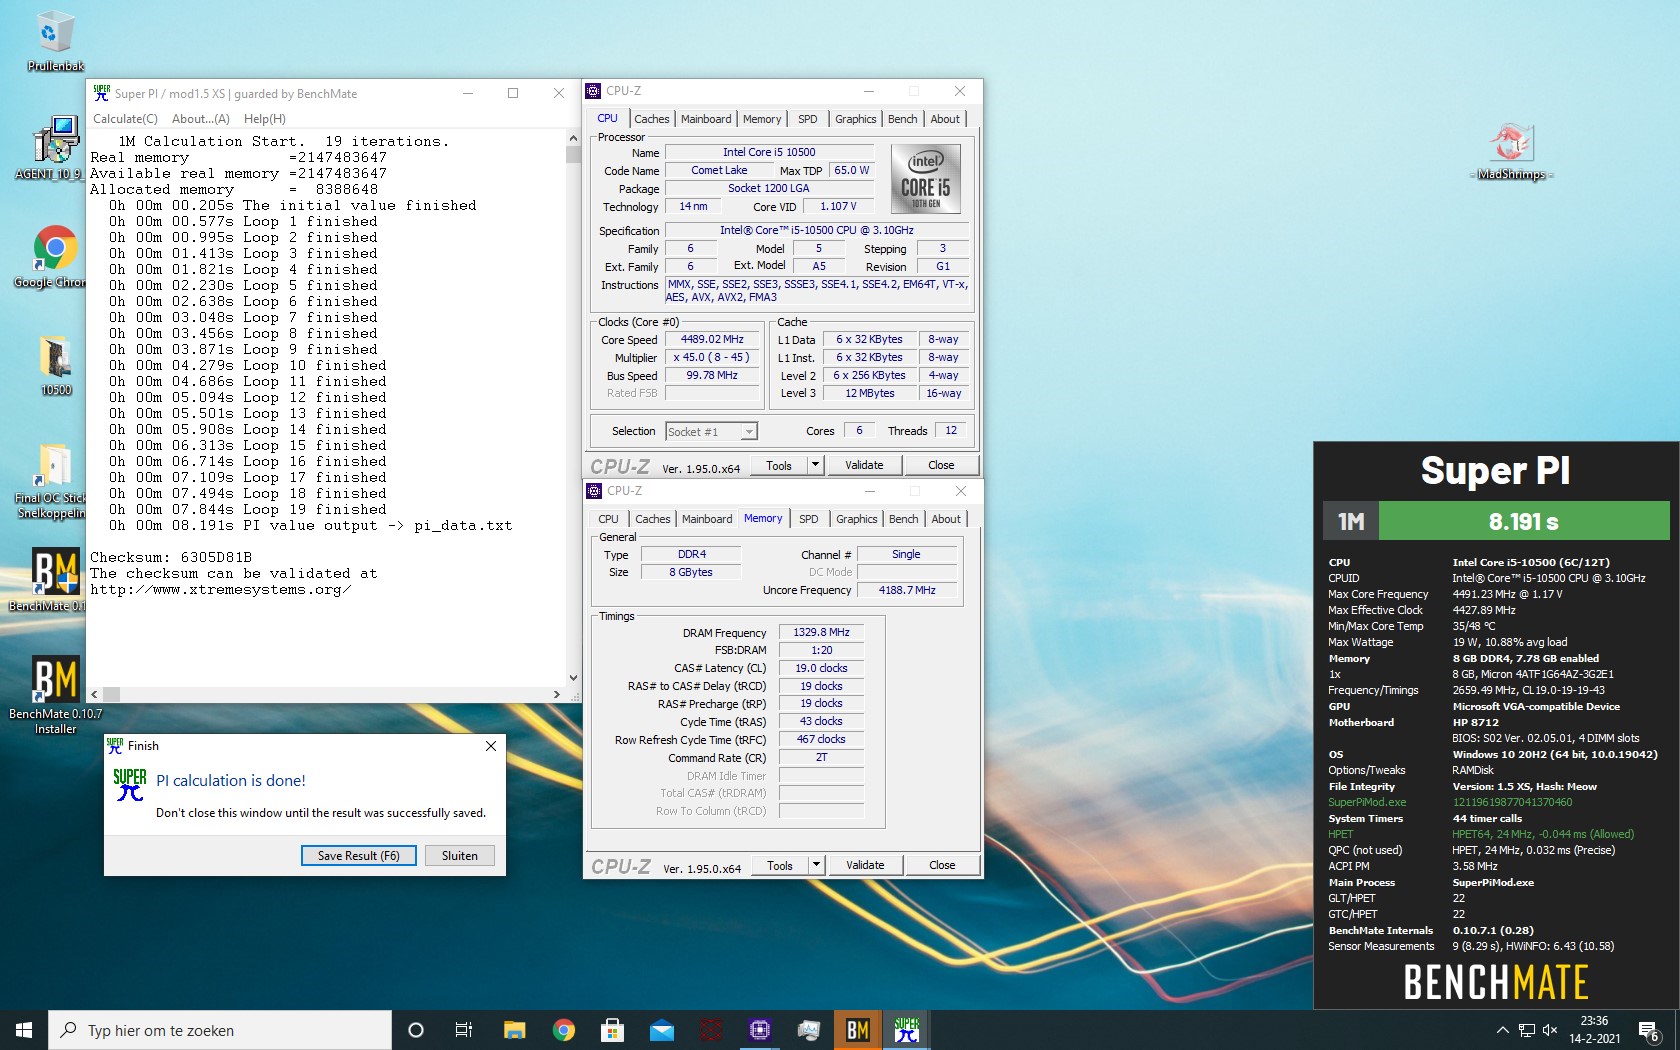Click the lower CPU-Z window title icon
1680x1050 pixels.
pos(594,491)
